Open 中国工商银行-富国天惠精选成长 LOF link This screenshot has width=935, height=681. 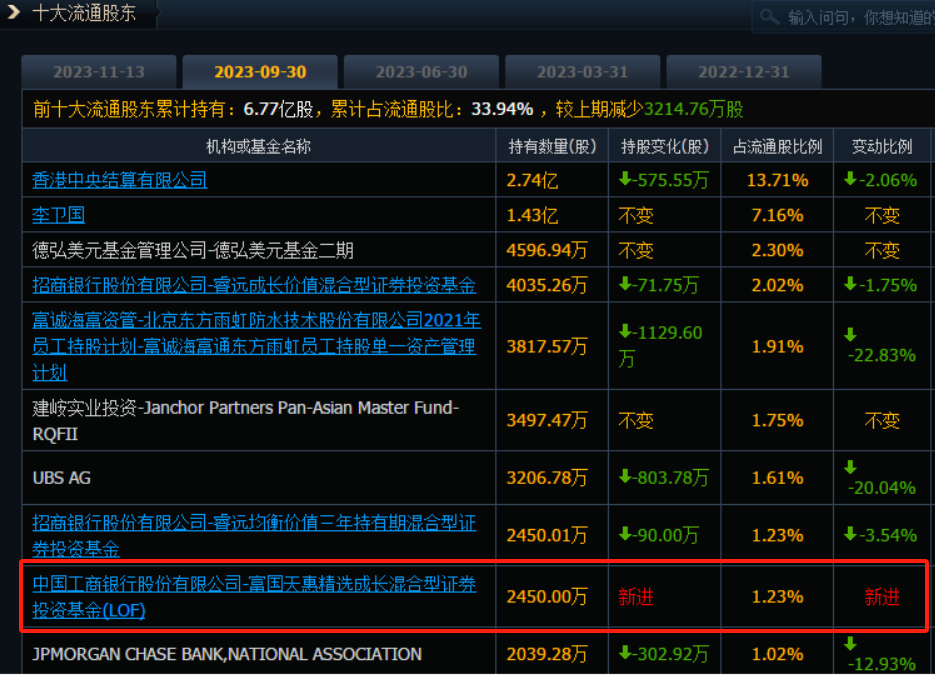click(x=254, y=597)
